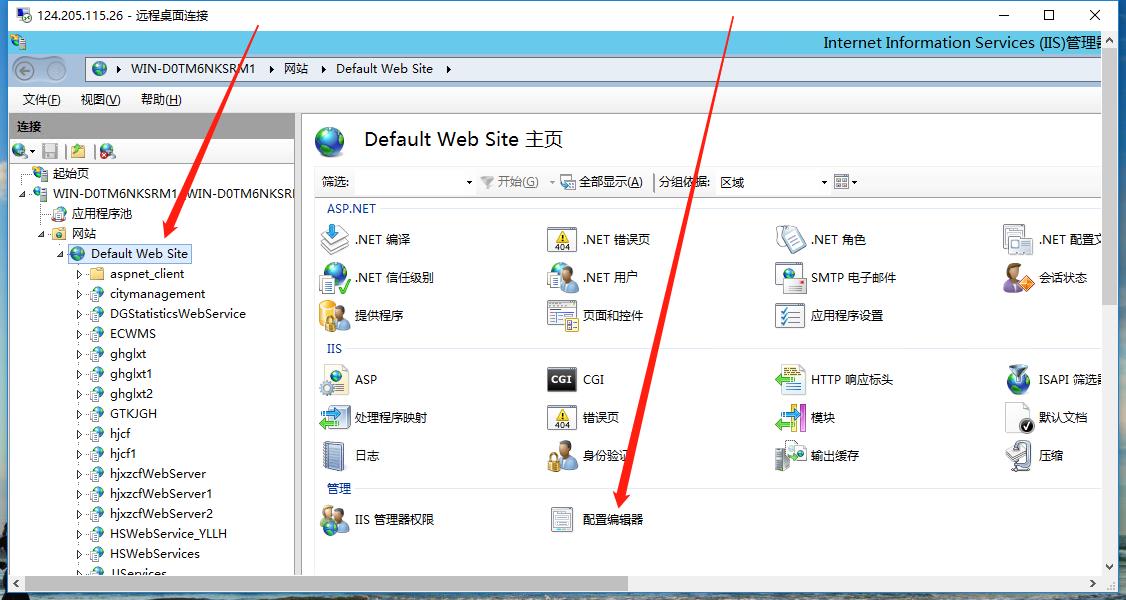Screen dimensions: 1126x600
Task: Open the 页面和控件 feature icon
Action: 562,316
